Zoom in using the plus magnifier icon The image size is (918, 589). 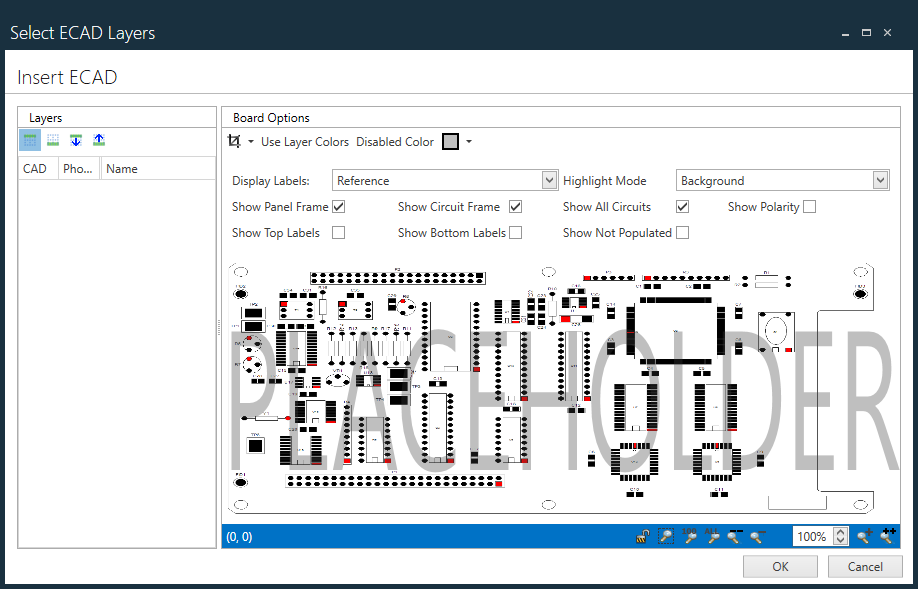(864, 537)
